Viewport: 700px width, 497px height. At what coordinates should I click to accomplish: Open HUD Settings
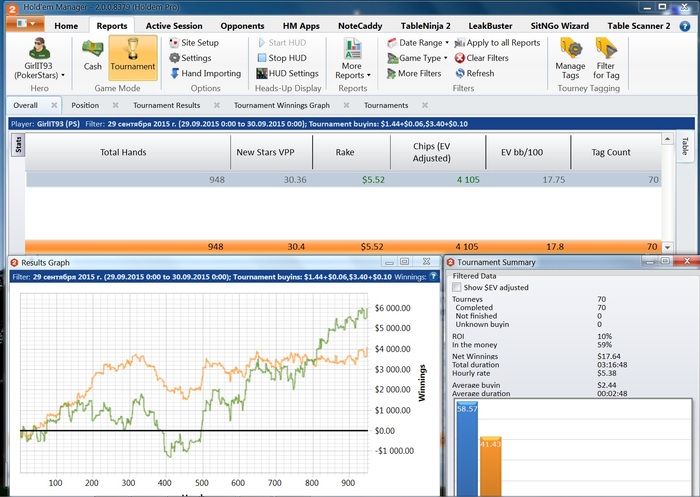point(287,73)
